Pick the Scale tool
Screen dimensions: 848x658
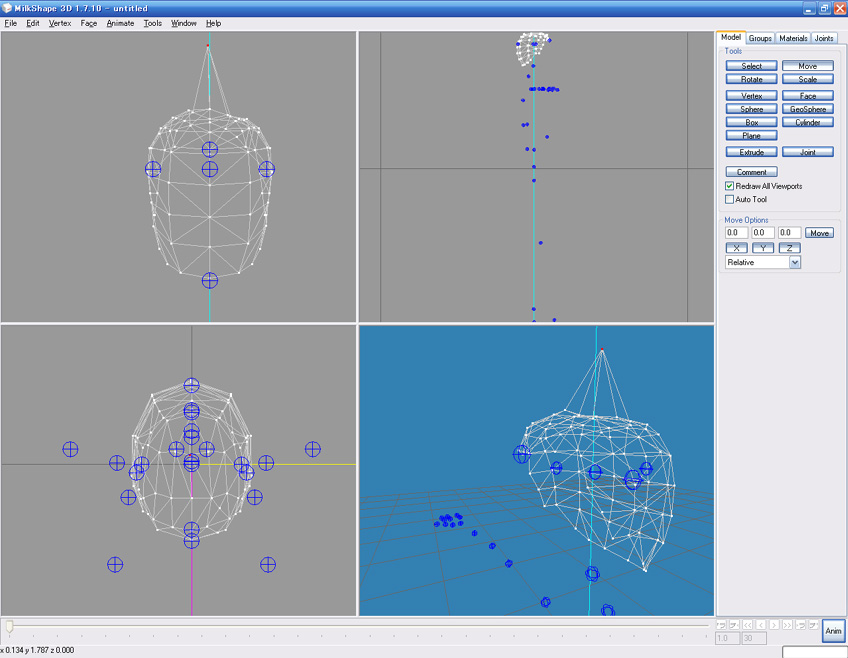807,79
